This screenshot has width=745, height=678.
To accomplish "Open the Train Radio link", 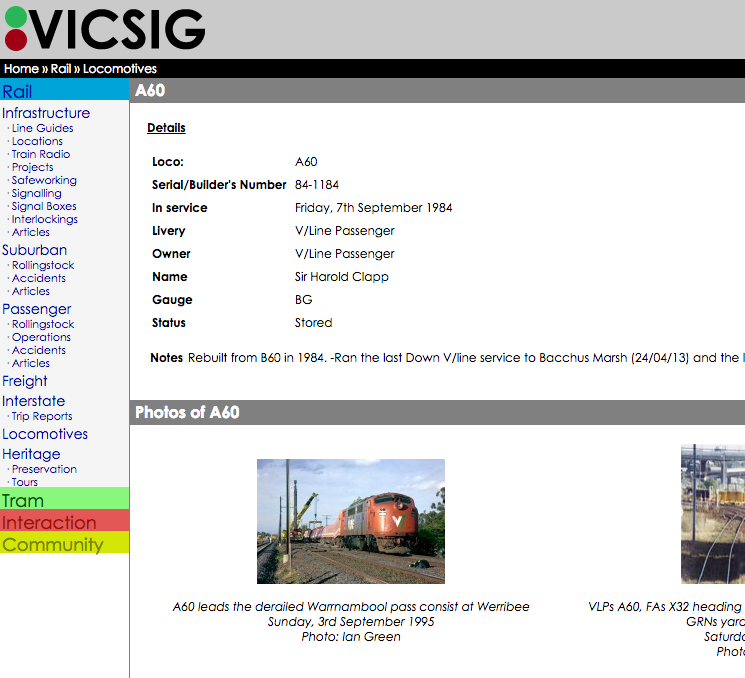I will pos(41,154).
